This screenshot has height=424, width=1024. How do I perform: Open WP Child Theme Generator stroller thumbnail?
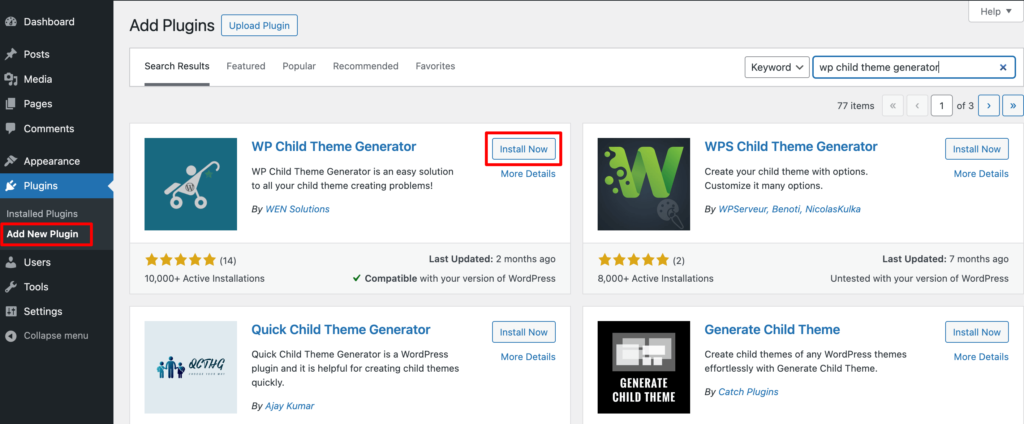pyautogui.click(x=191, y=184)
